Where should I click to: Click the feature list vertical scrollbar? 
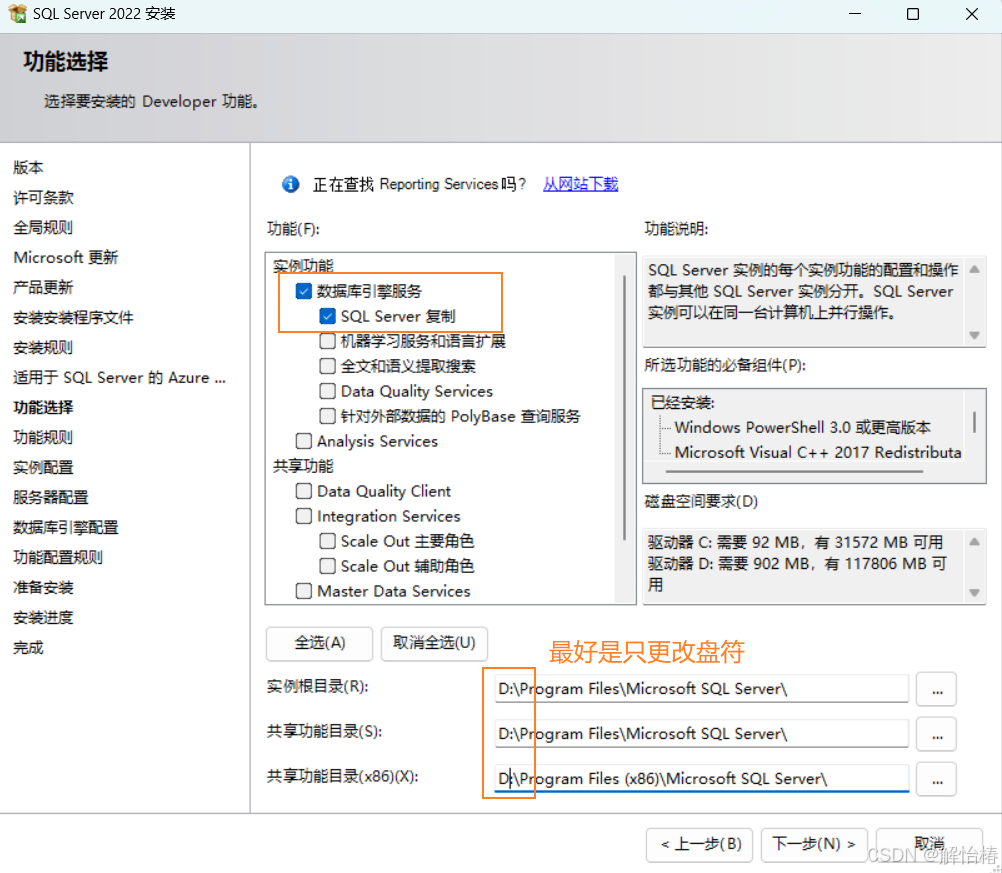(x=624, y=409)
